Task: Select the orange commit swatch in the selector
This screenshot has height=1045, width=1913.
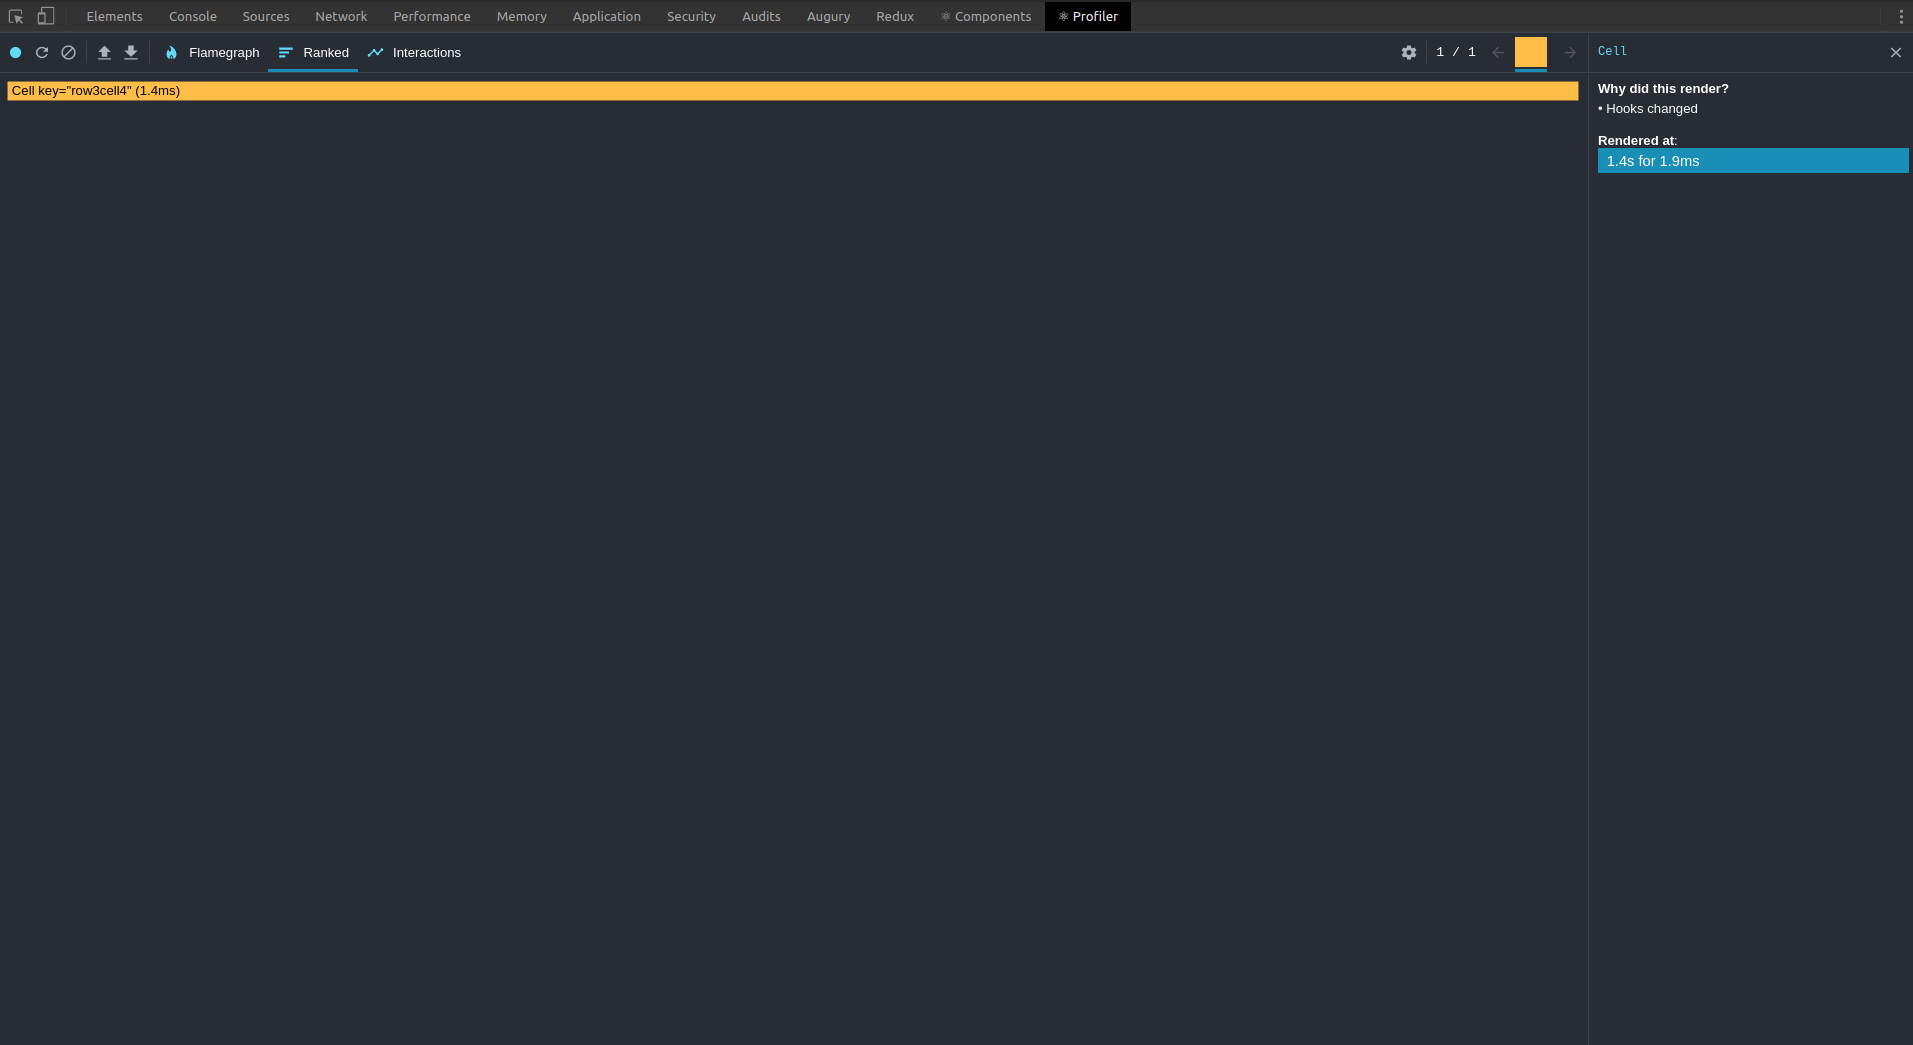Action: [x=1529, y=52]
